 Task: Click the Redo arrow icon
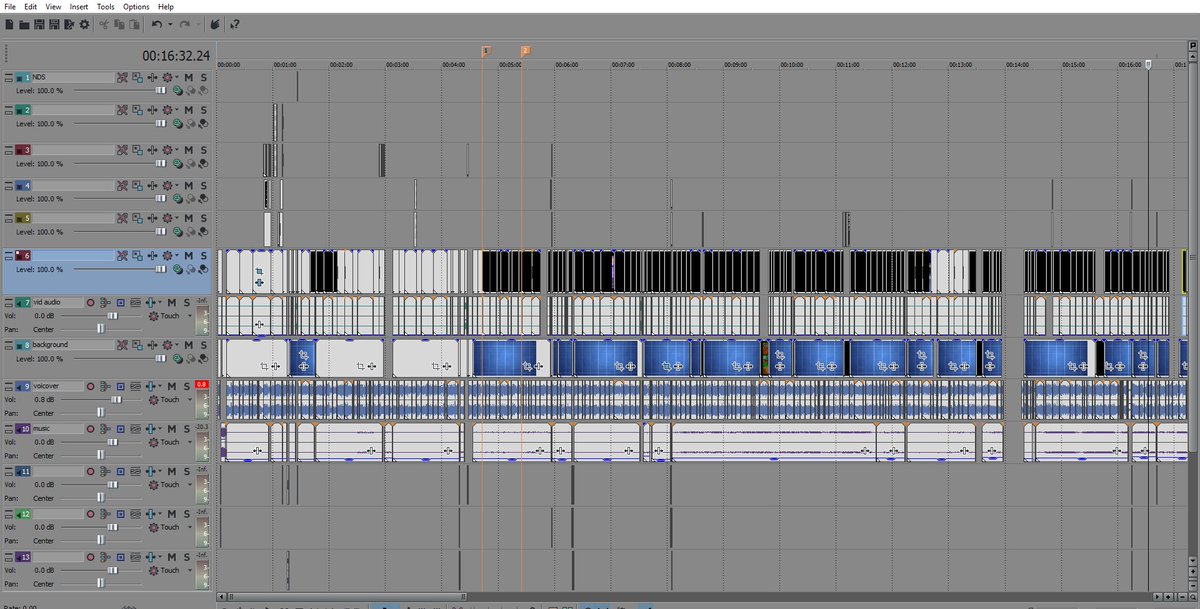point(185,24)
